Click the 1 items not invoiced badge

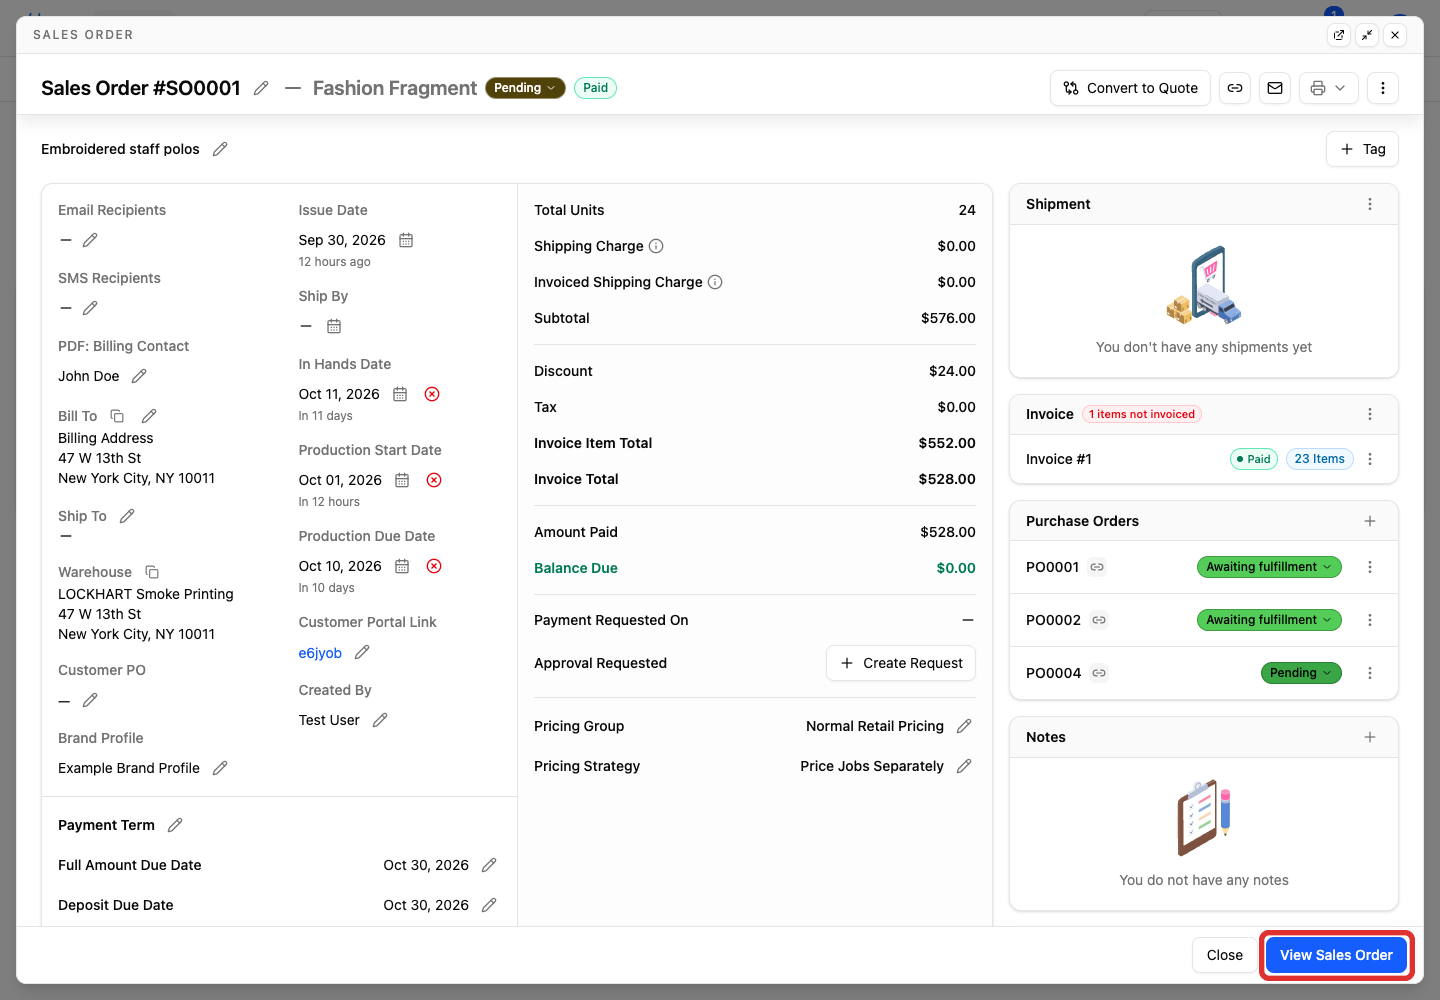(1142, 414)
